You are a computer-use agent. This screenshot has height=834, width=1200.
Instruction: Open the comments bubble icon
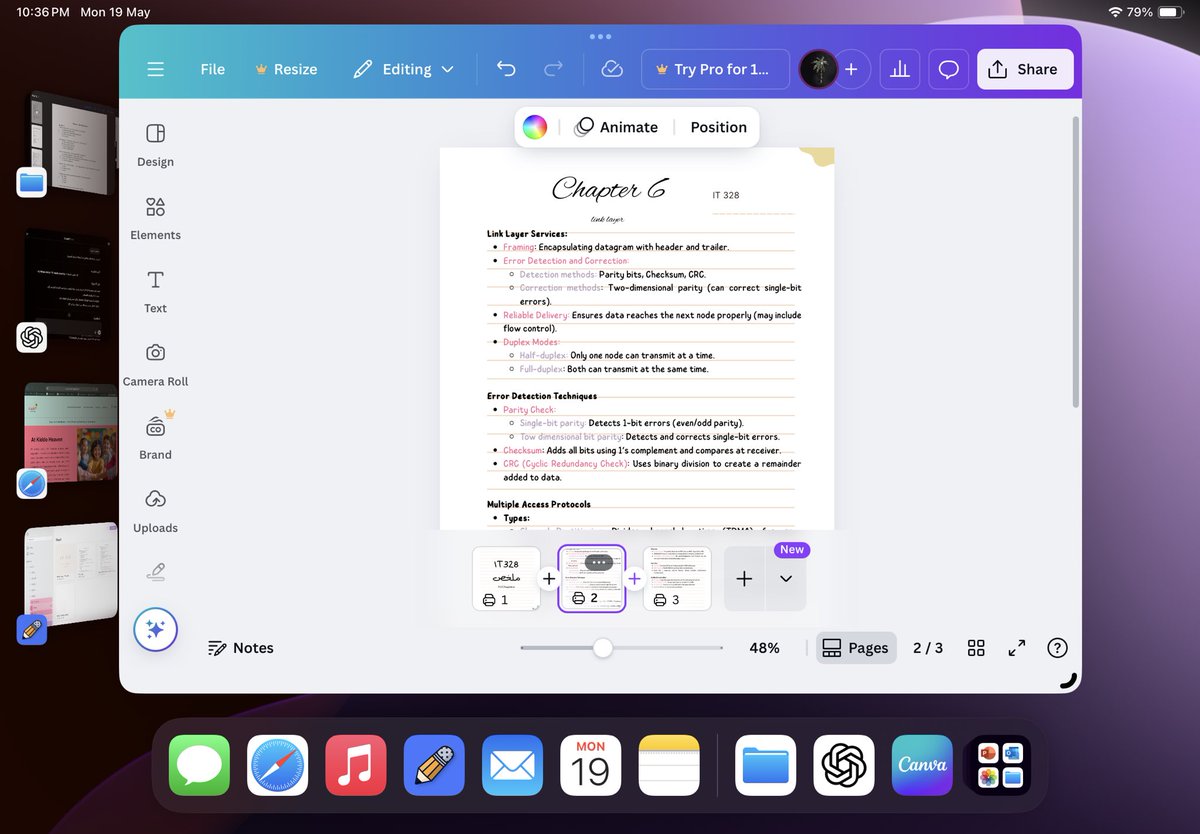coord(949,69)
